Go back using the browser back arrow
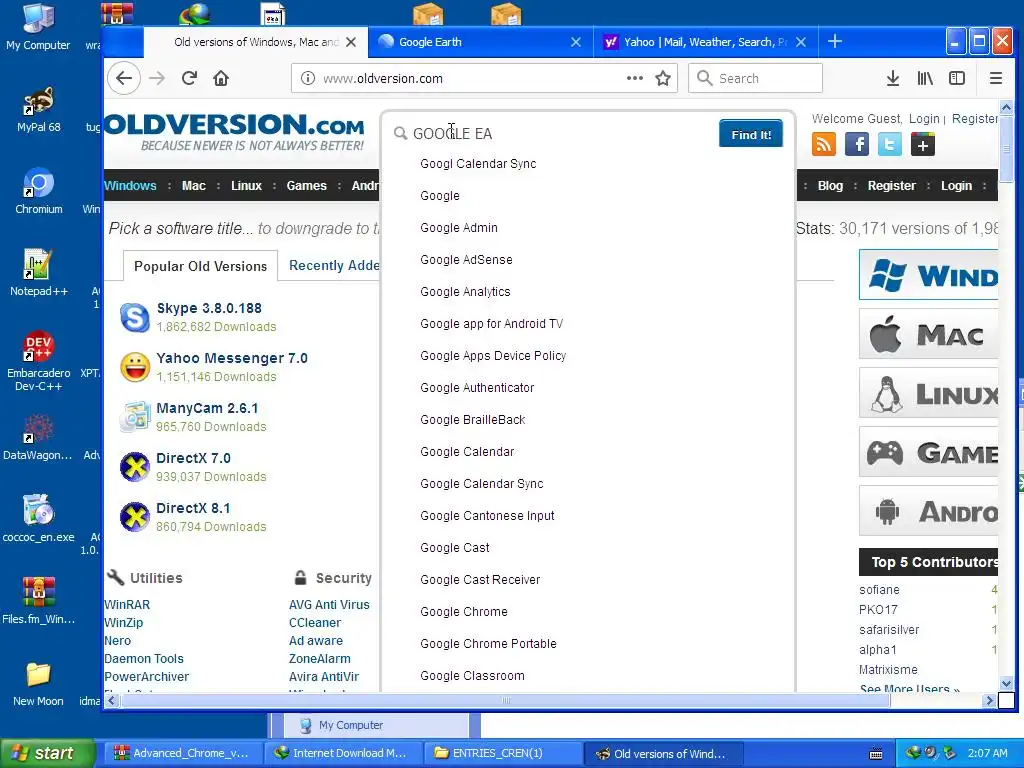This screenshot has width=1024, height=768. coord(124,78)
